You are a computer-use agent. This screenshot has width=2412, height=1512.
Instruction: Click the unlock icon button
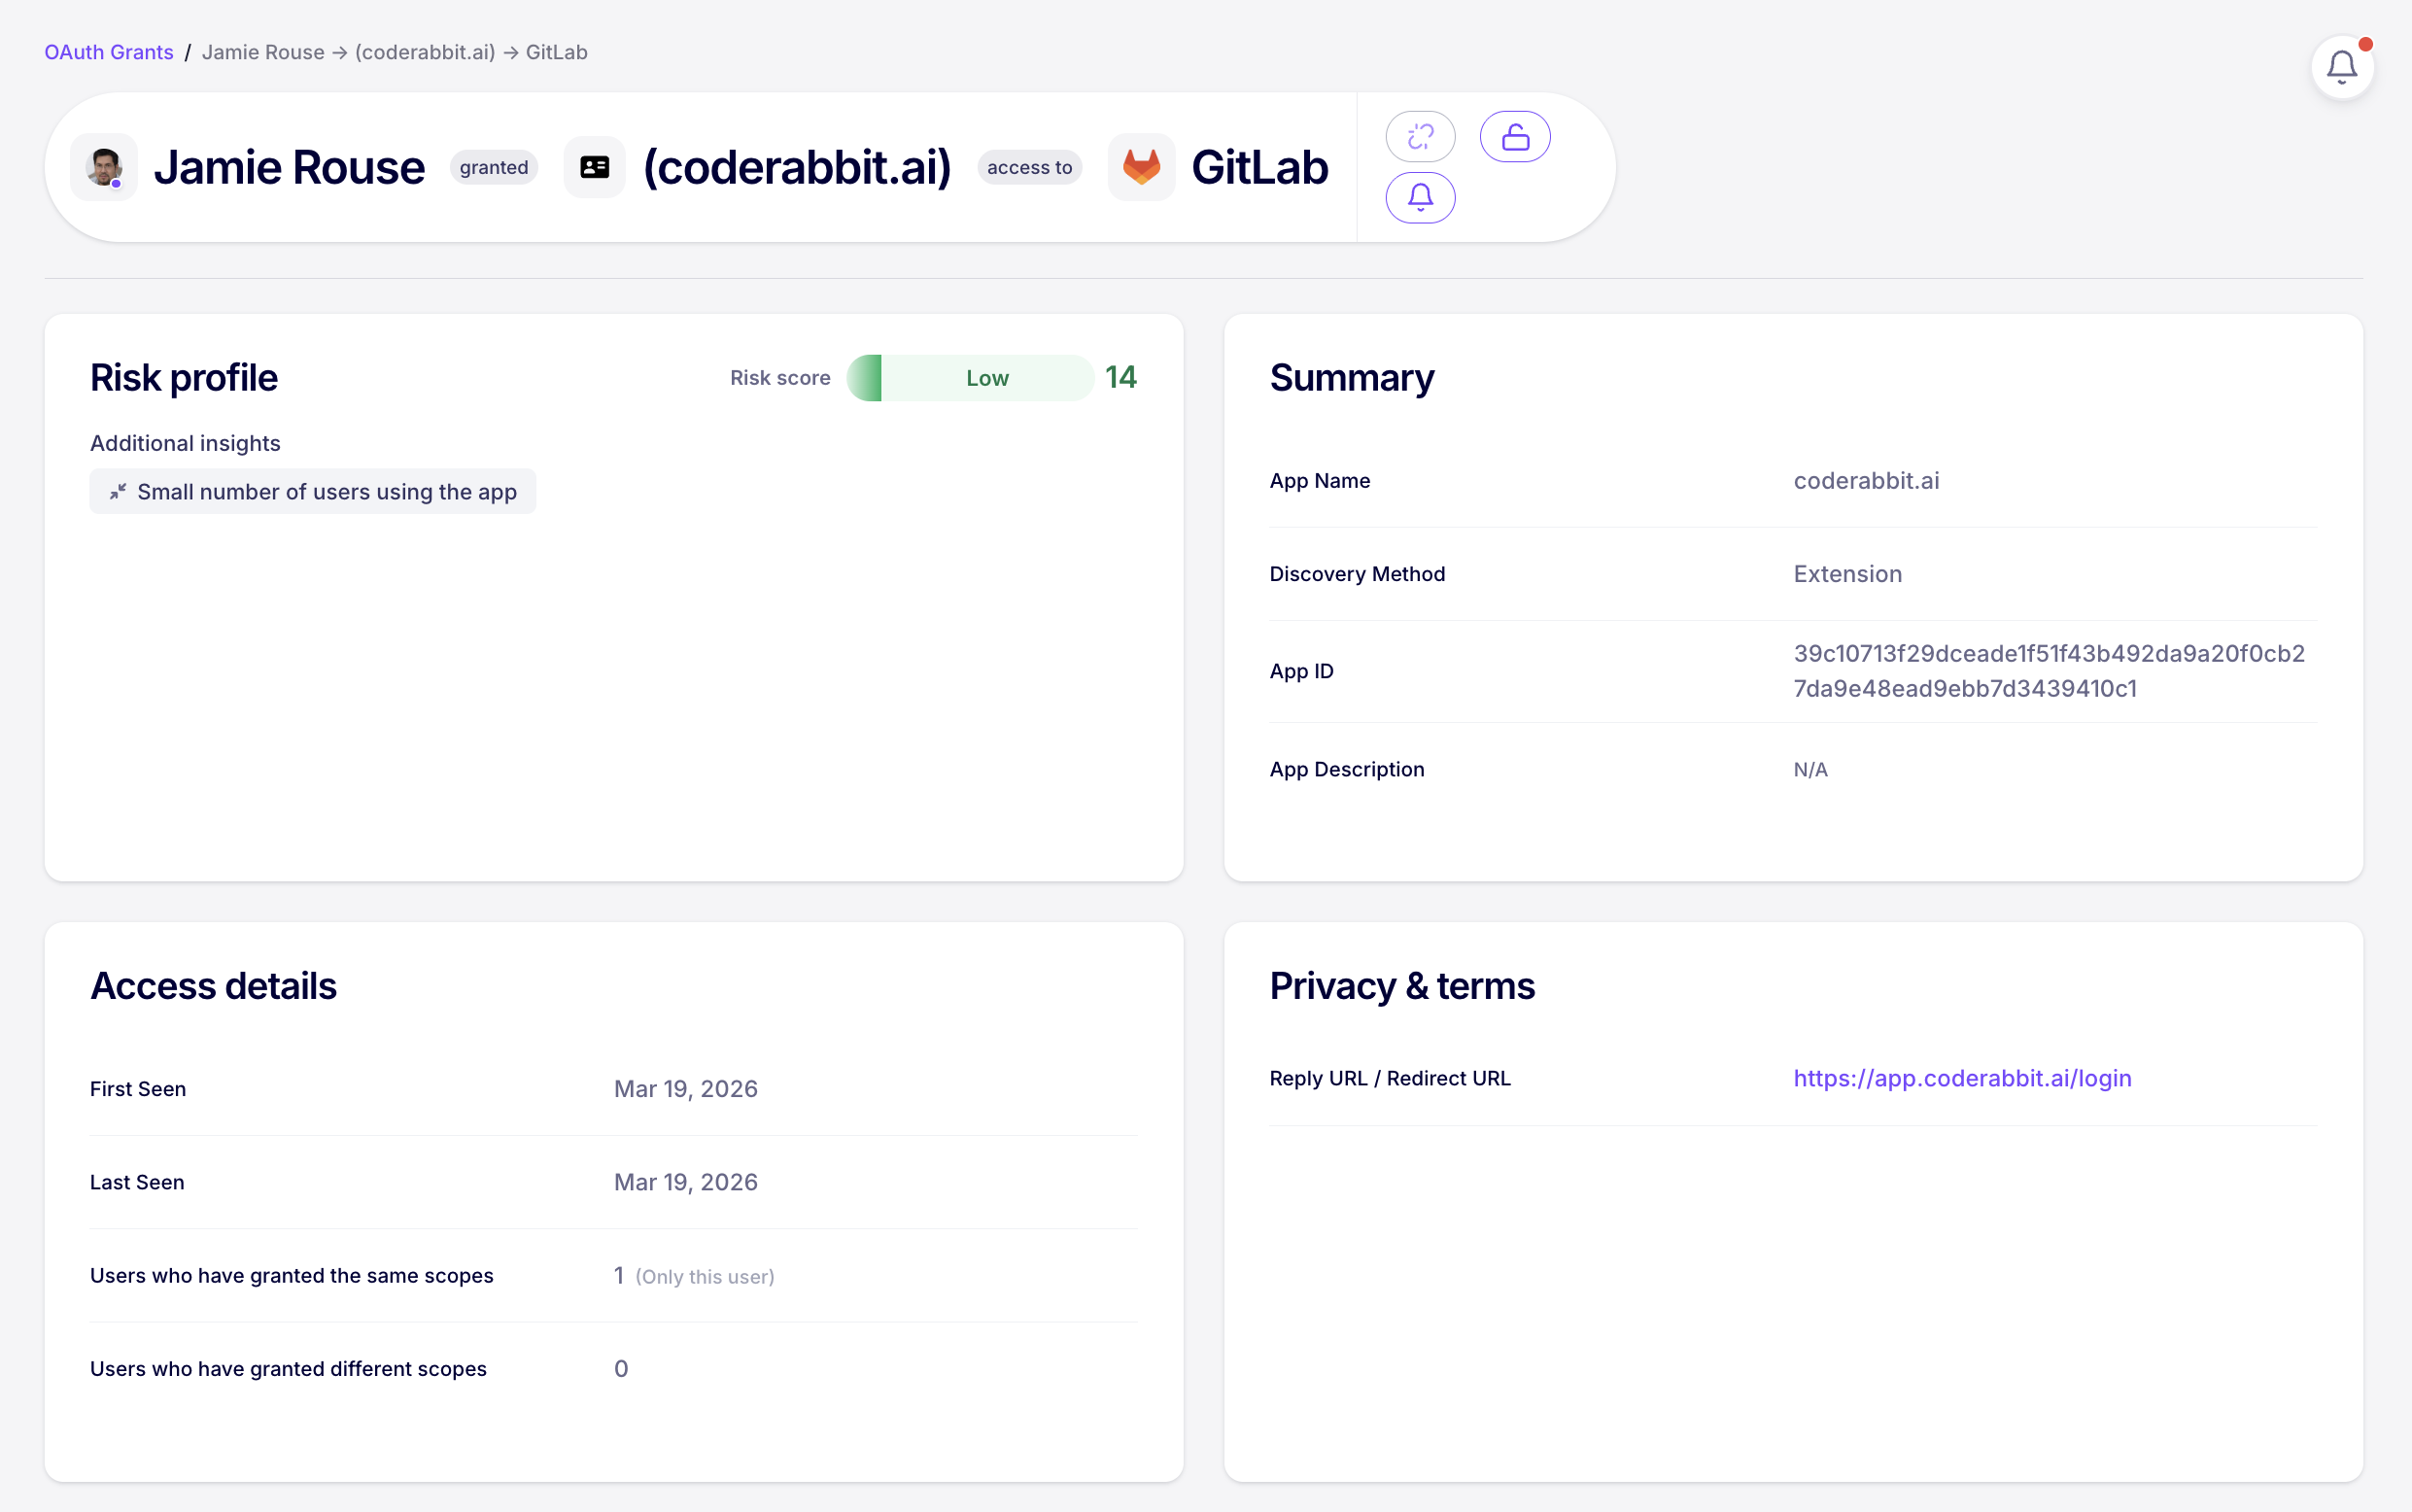pos(1515,137)
